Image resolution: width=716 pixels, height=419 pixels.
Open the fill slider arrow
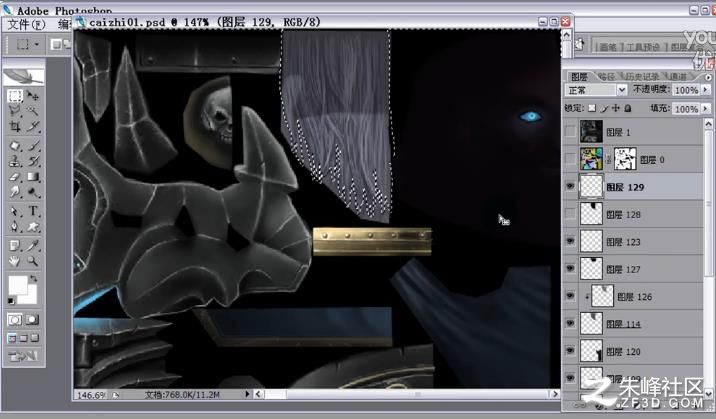pos(706,109)
